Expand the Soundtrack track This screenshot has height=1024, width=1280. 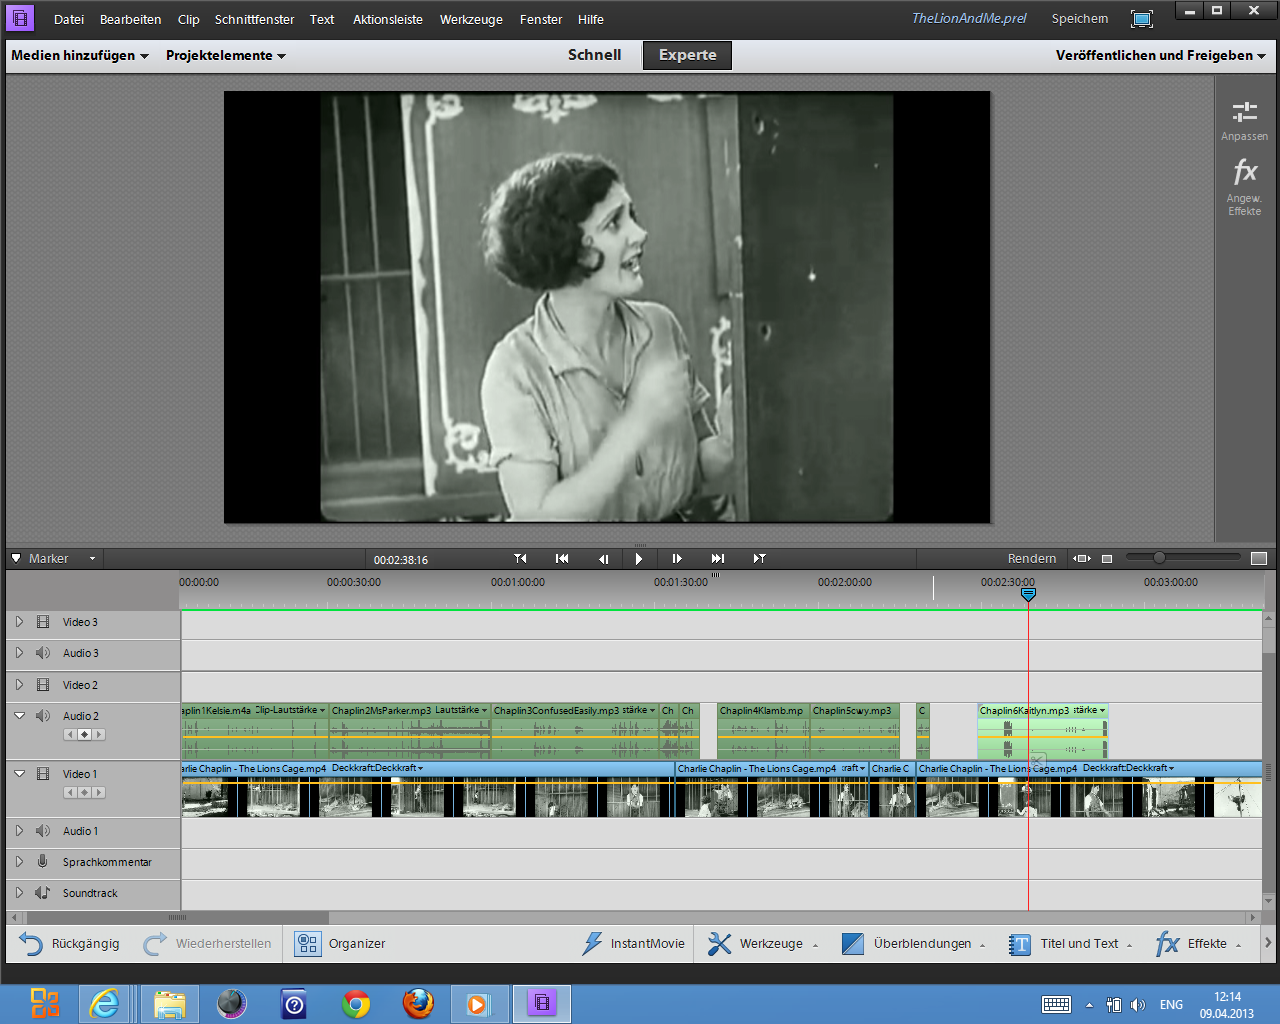19,893
